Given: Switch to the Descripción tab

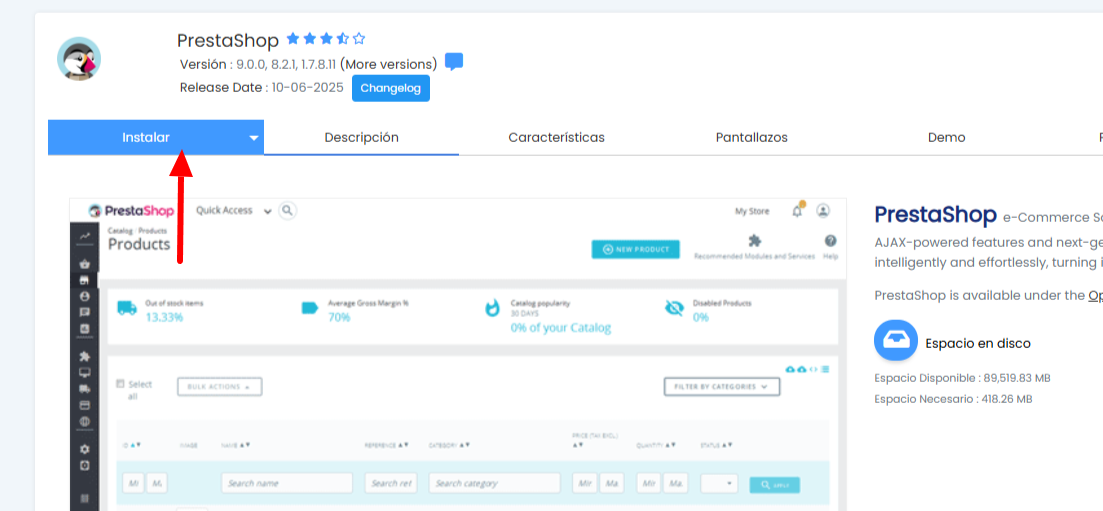Looking at the screenshot, I should point(362,137).
